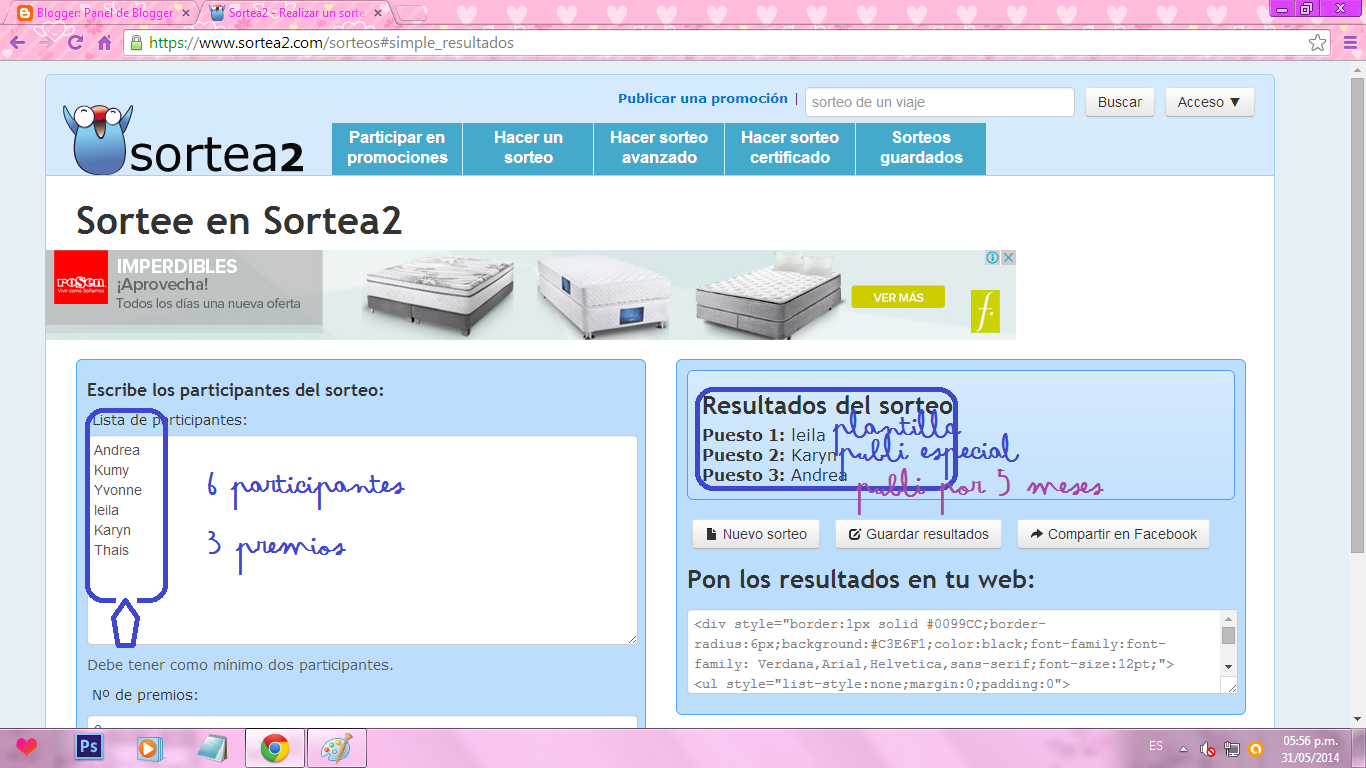Viewport: 1366px width, 768px height.
Task: Click participant name Thais
Action: (x=111, y=550)
